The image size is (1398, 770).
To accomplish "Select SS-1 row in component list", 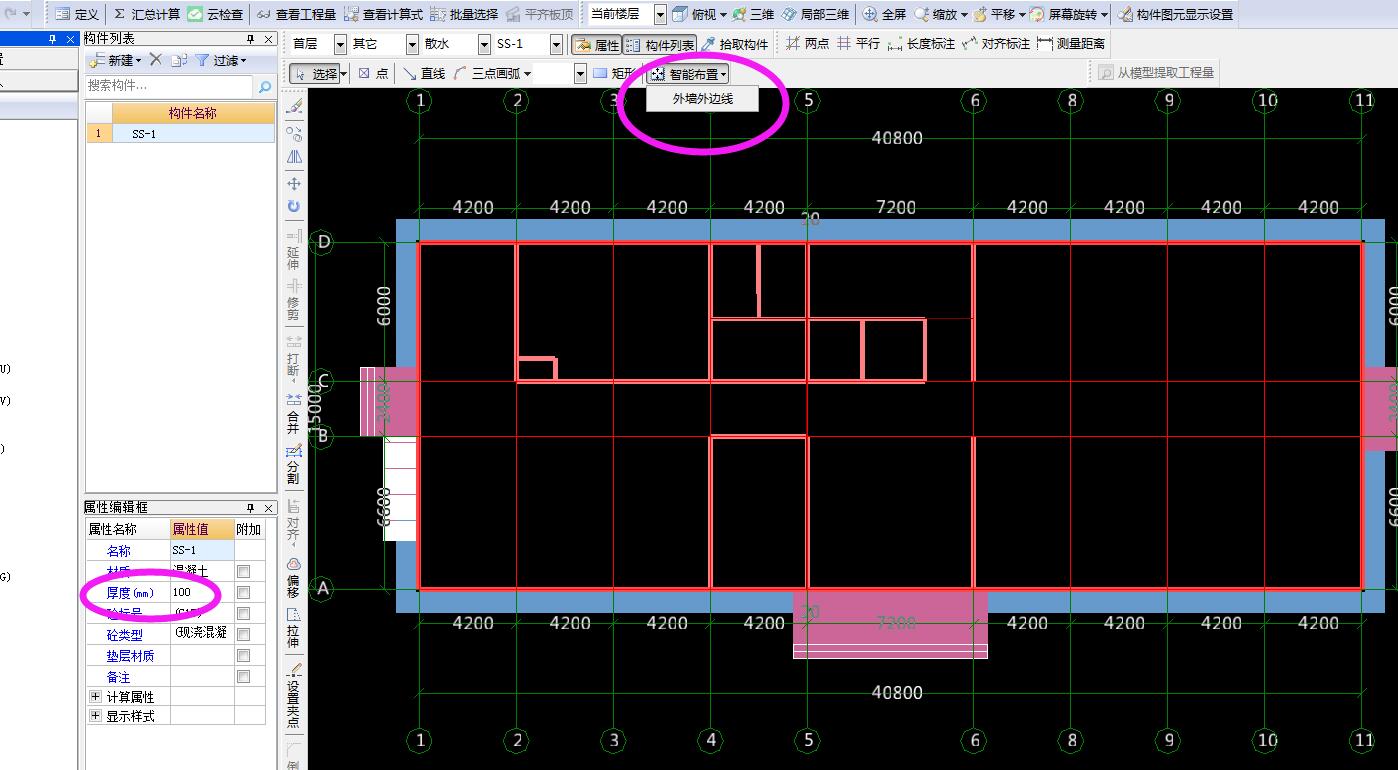I will 180,133.
